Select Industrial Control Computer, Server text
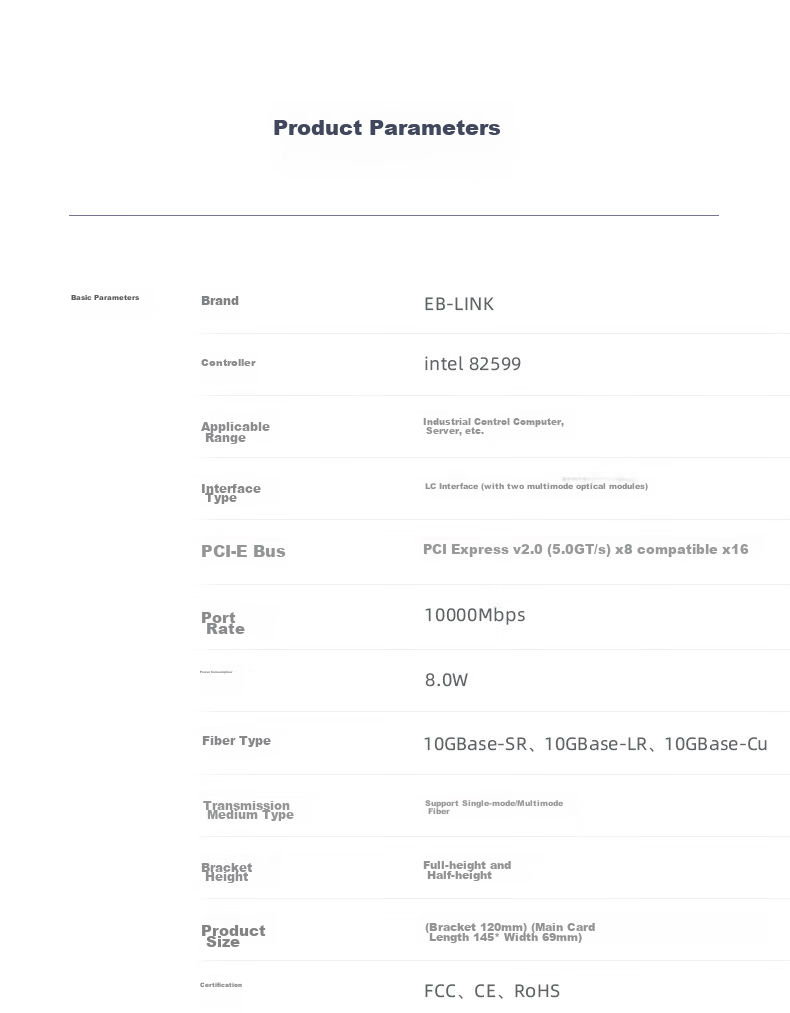Viewport: 790px width, 1013px height. tap(494, 426)
